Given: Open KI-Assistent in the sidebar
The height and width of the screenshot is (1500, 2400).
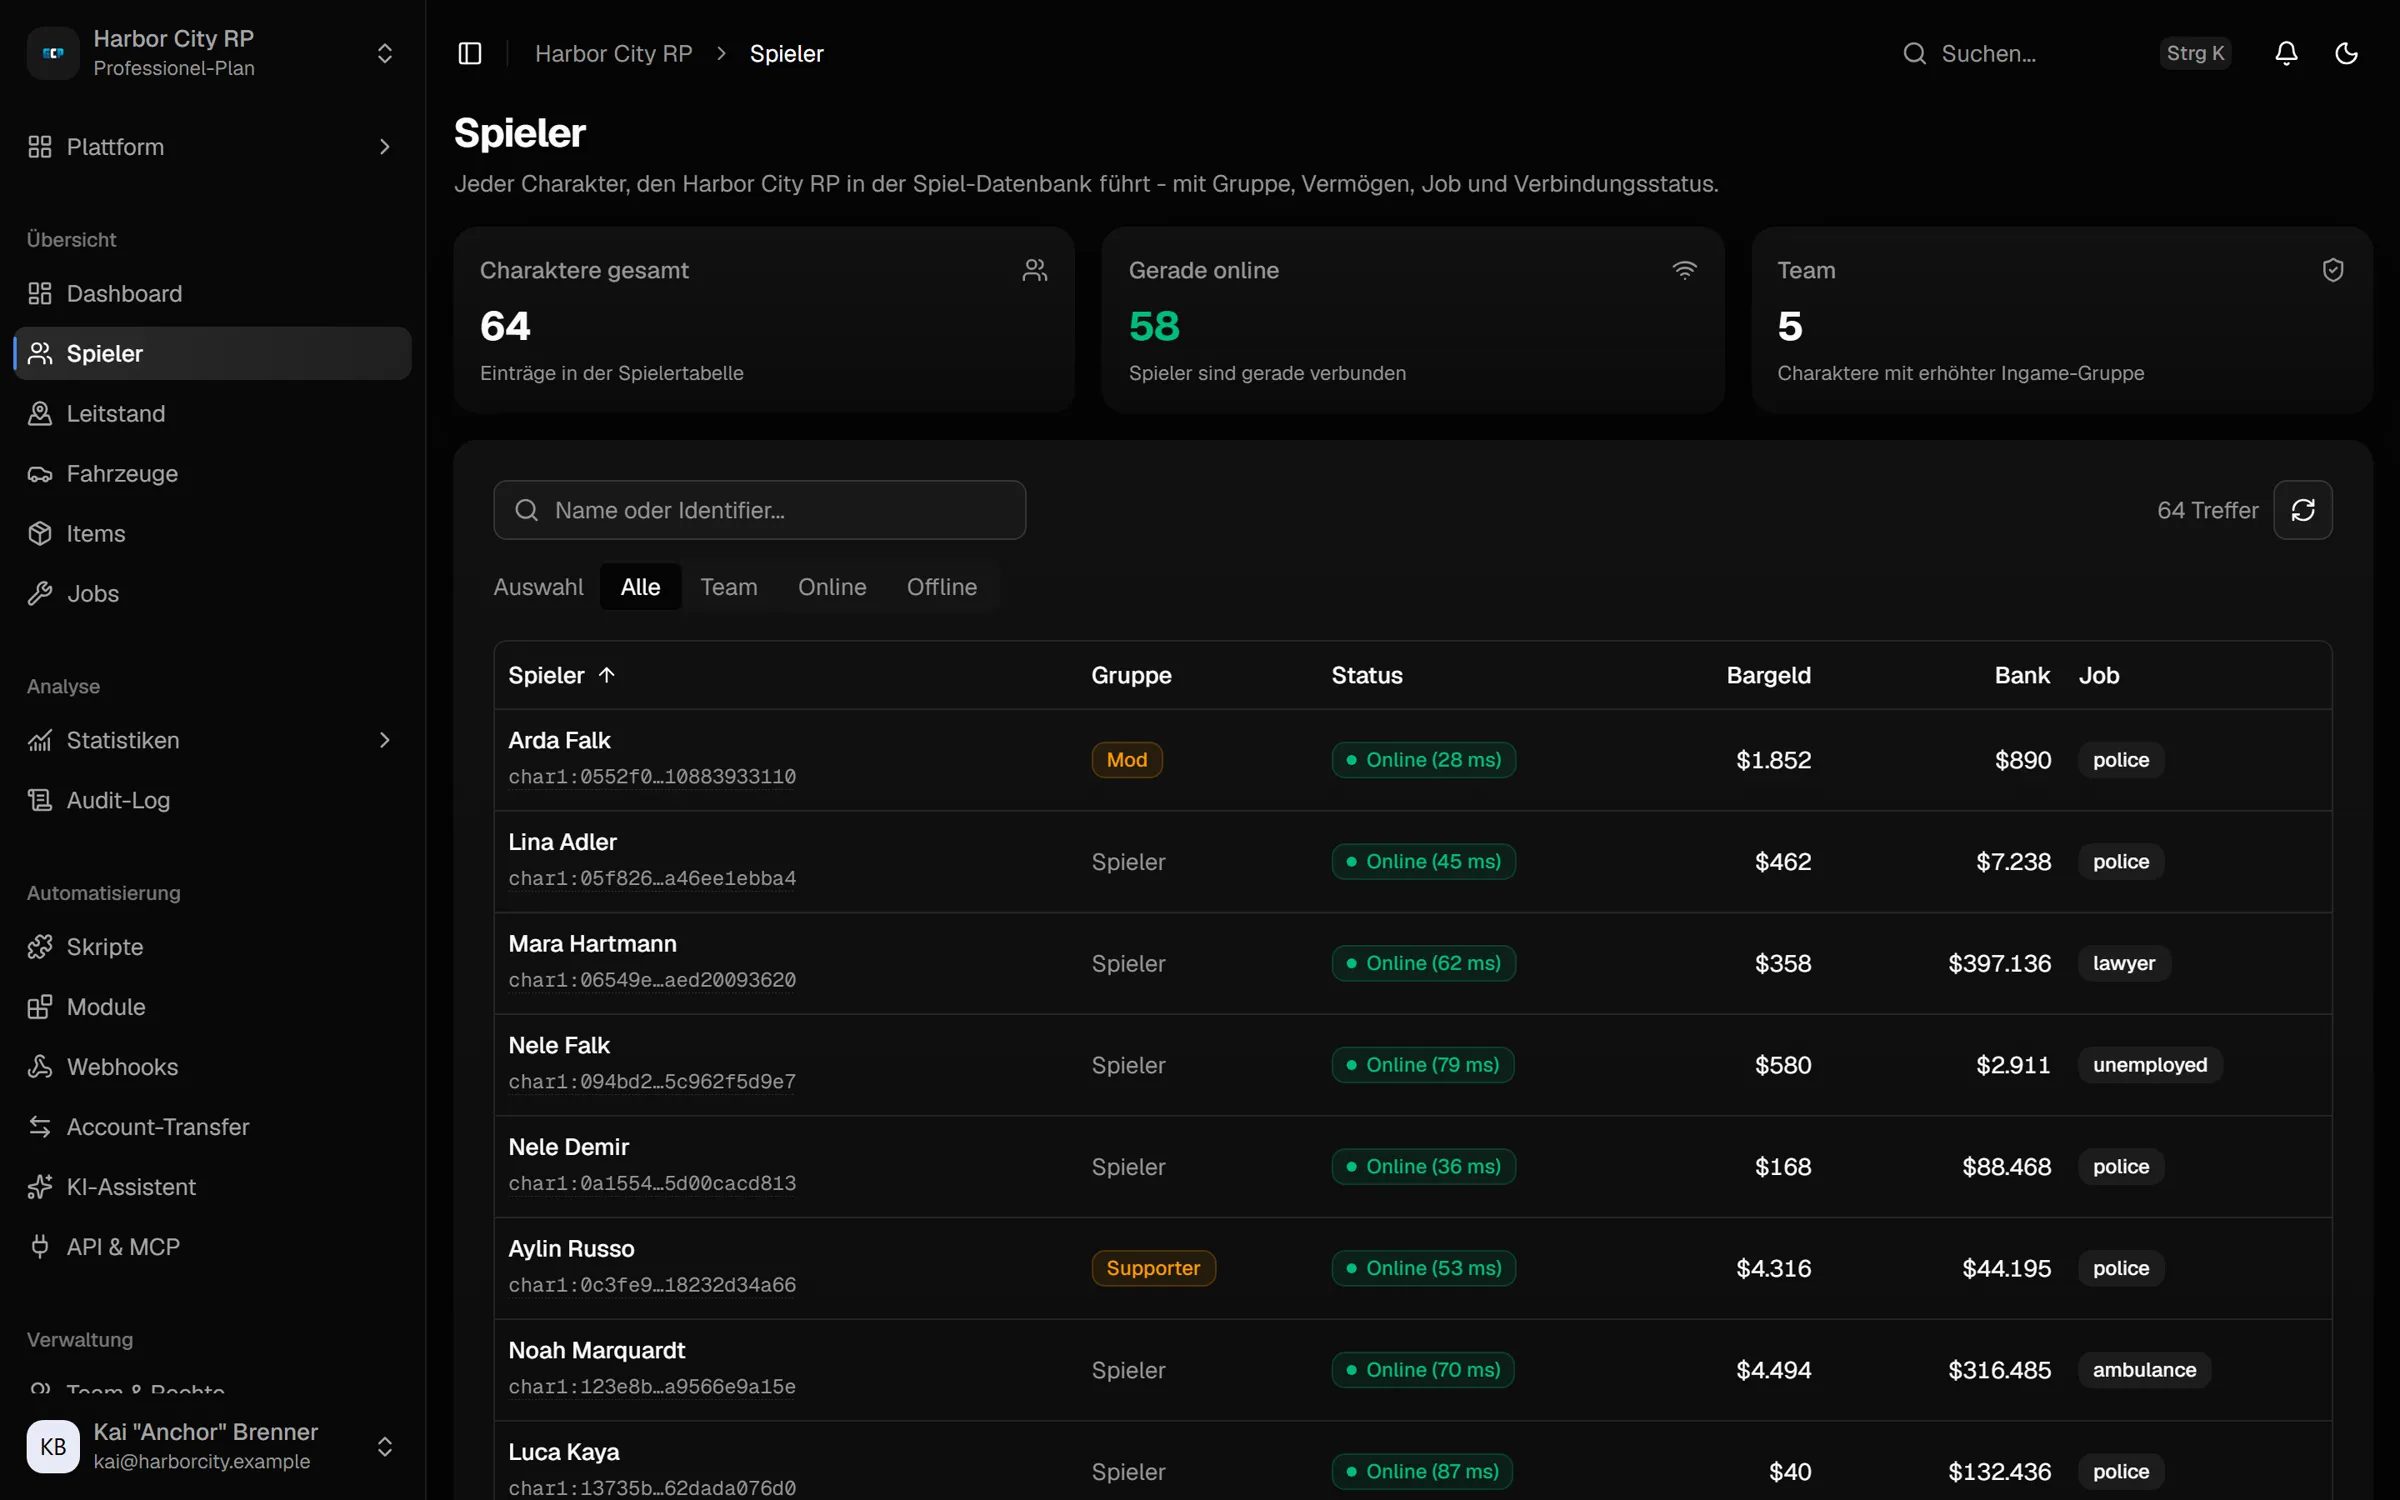Looking at the screenshot, I should point(212,1186).
